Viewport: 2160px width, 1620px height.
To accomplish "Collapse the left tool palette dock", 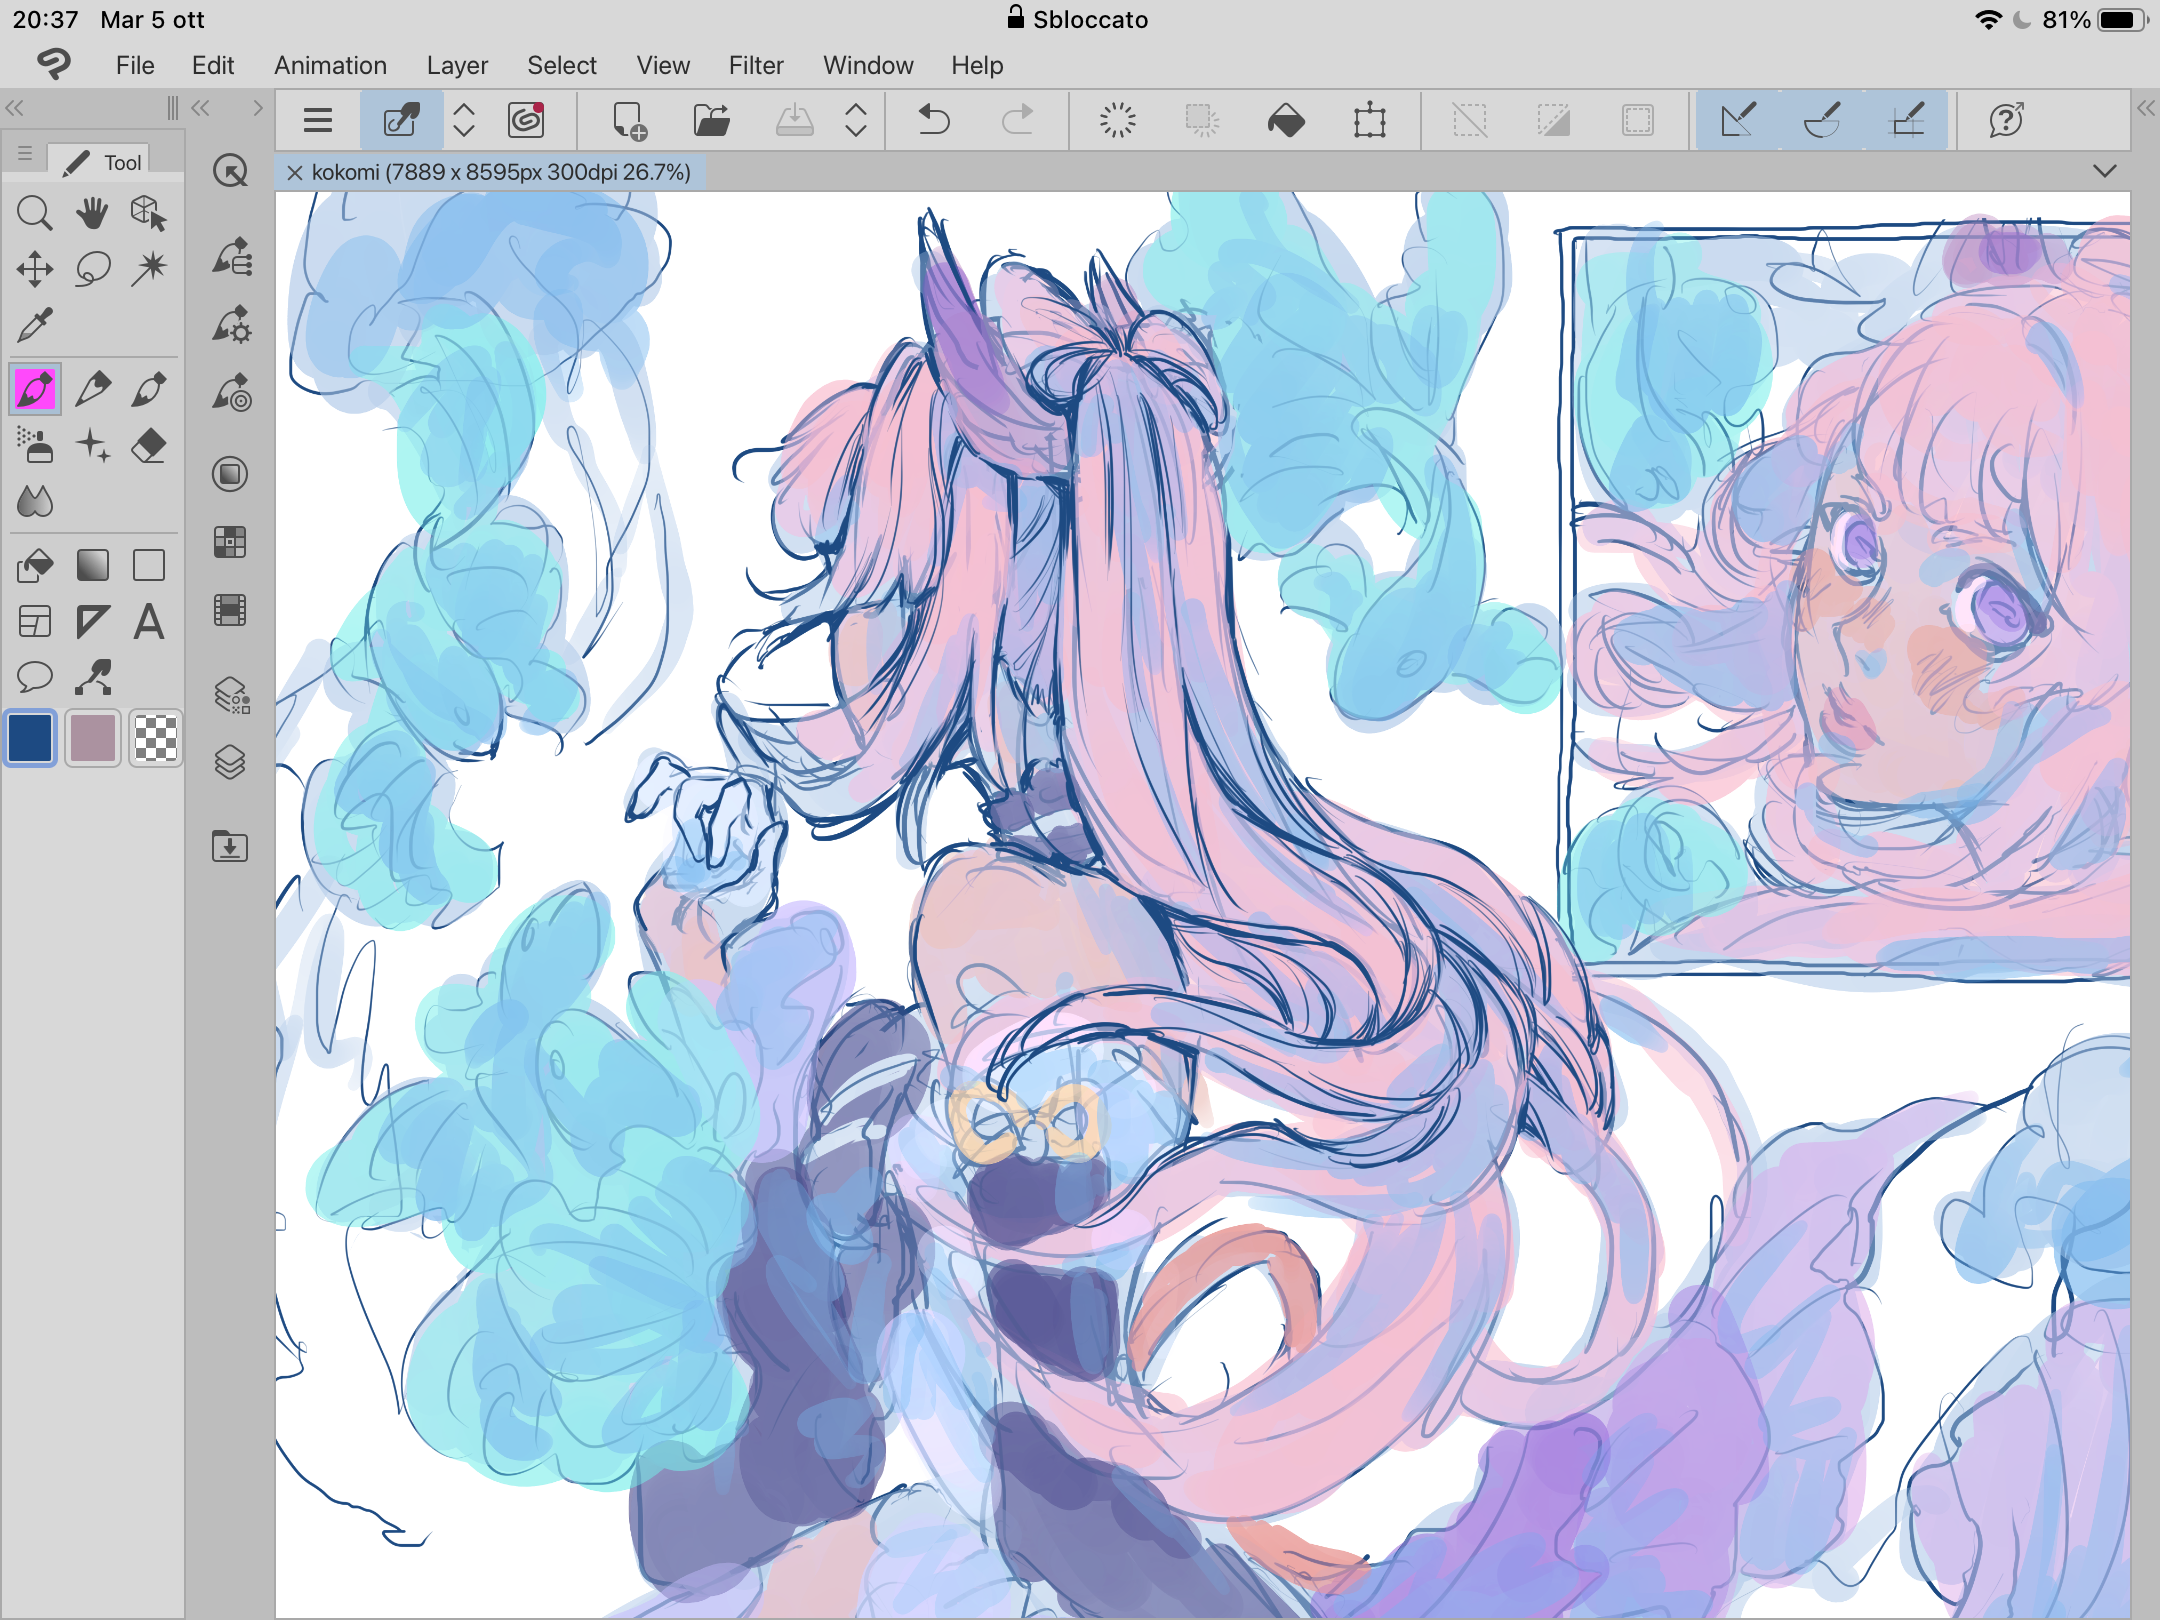I will 14,108.
